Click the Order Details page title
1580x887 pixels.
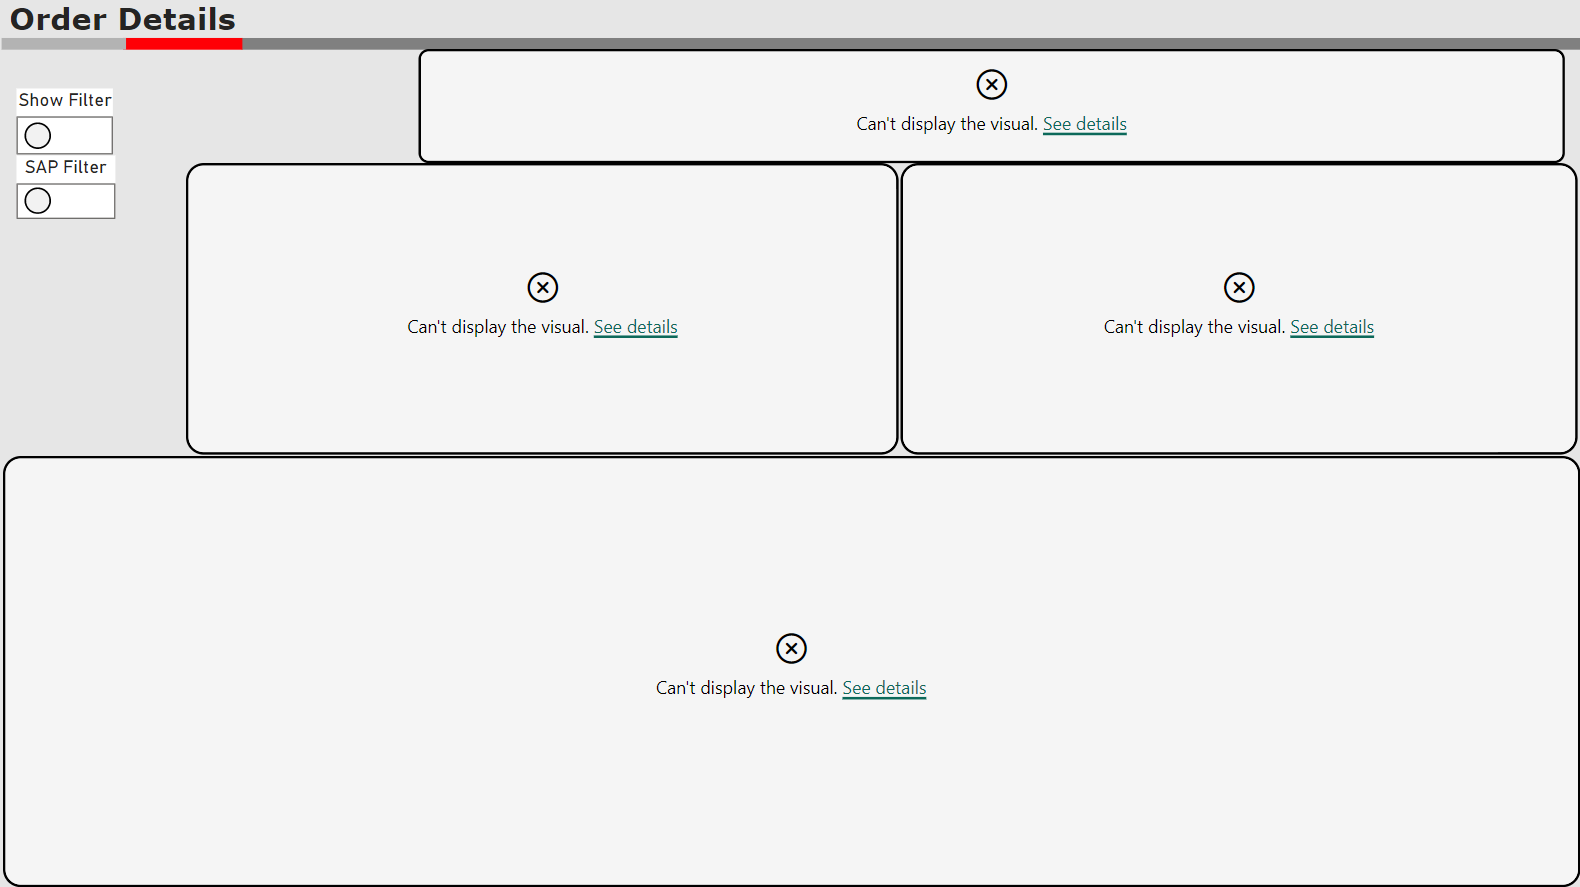123,19
